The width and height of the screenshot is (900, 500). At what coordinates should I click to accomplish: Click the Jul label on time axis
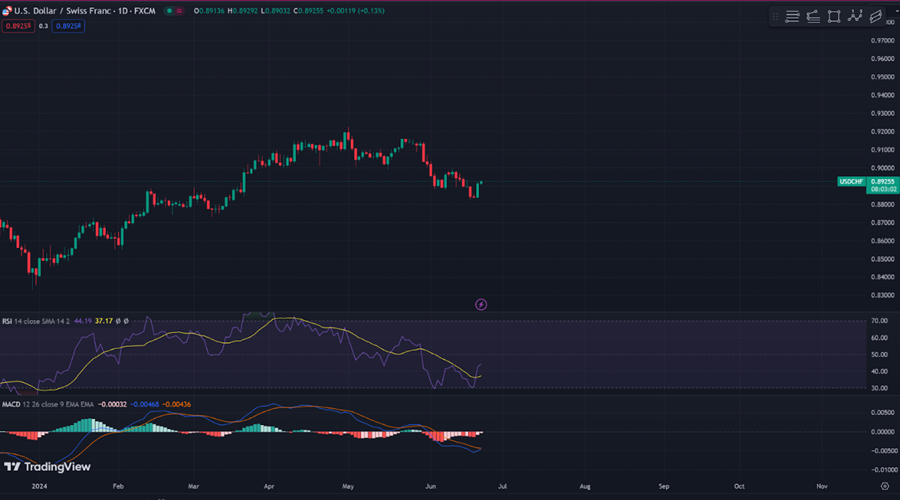502,485
